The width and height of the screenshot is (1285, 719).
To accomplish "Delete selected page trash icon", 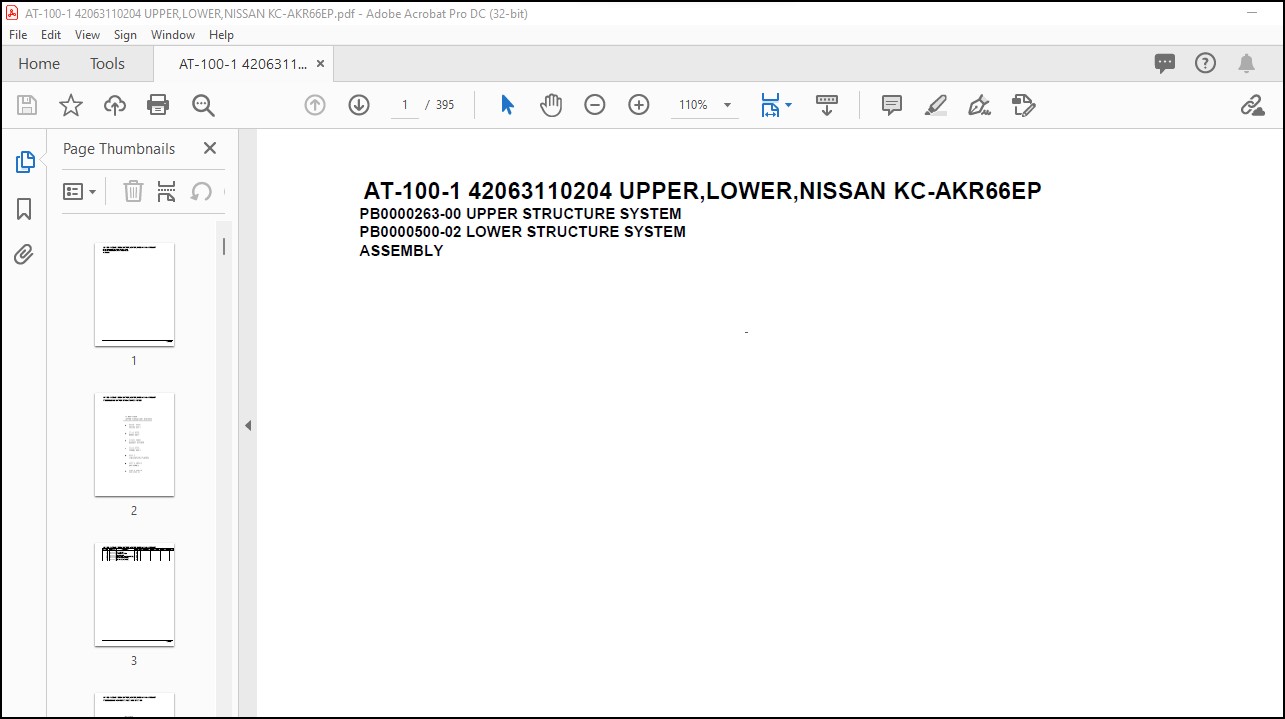I will (133, 191).
